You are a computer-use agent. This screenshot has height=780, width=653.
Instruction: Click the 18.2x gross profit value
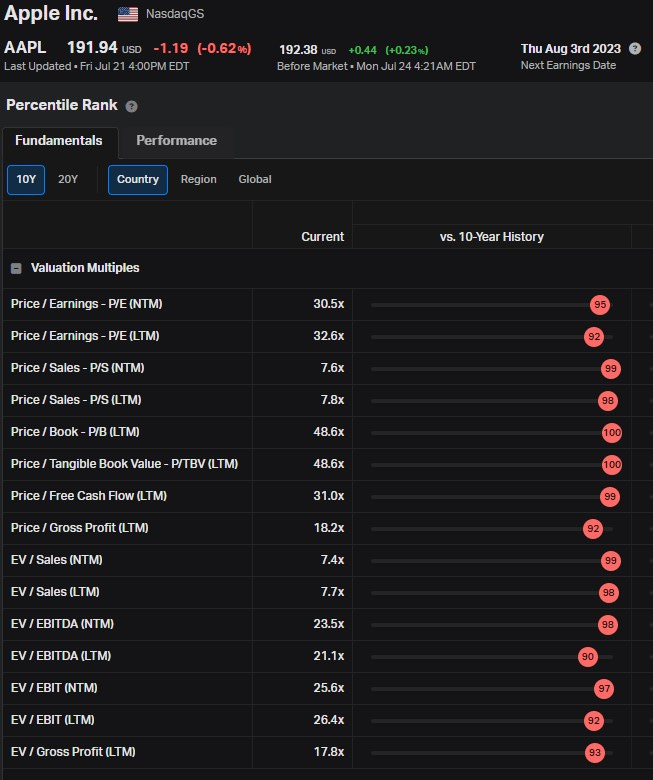pyautogui.click(x=329, y=528)
